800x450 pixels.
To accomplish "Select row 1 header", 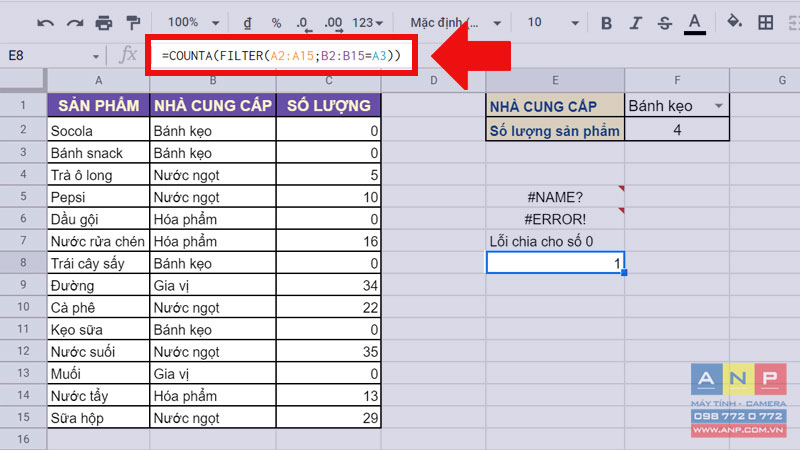I will tap(23, 105).
